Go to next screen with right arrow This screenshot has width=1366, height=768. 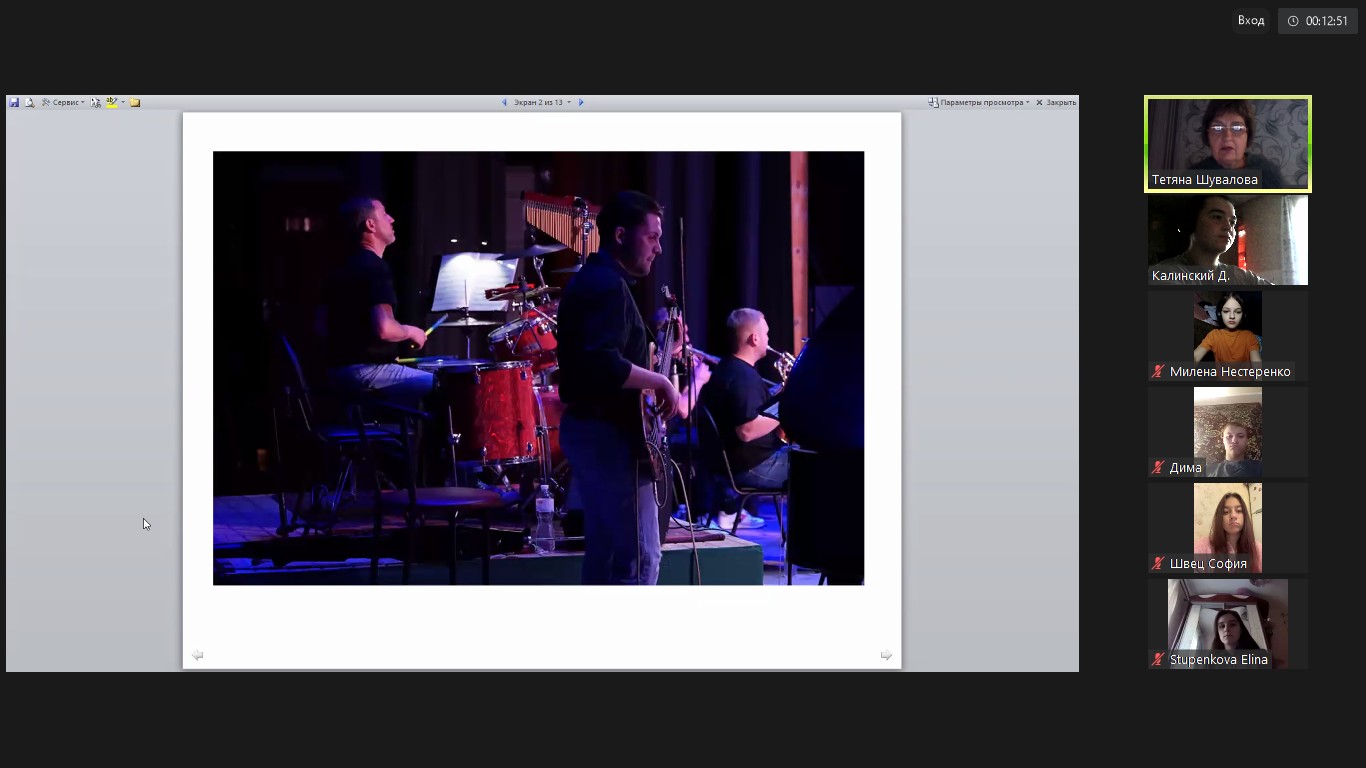click(581, 102)
